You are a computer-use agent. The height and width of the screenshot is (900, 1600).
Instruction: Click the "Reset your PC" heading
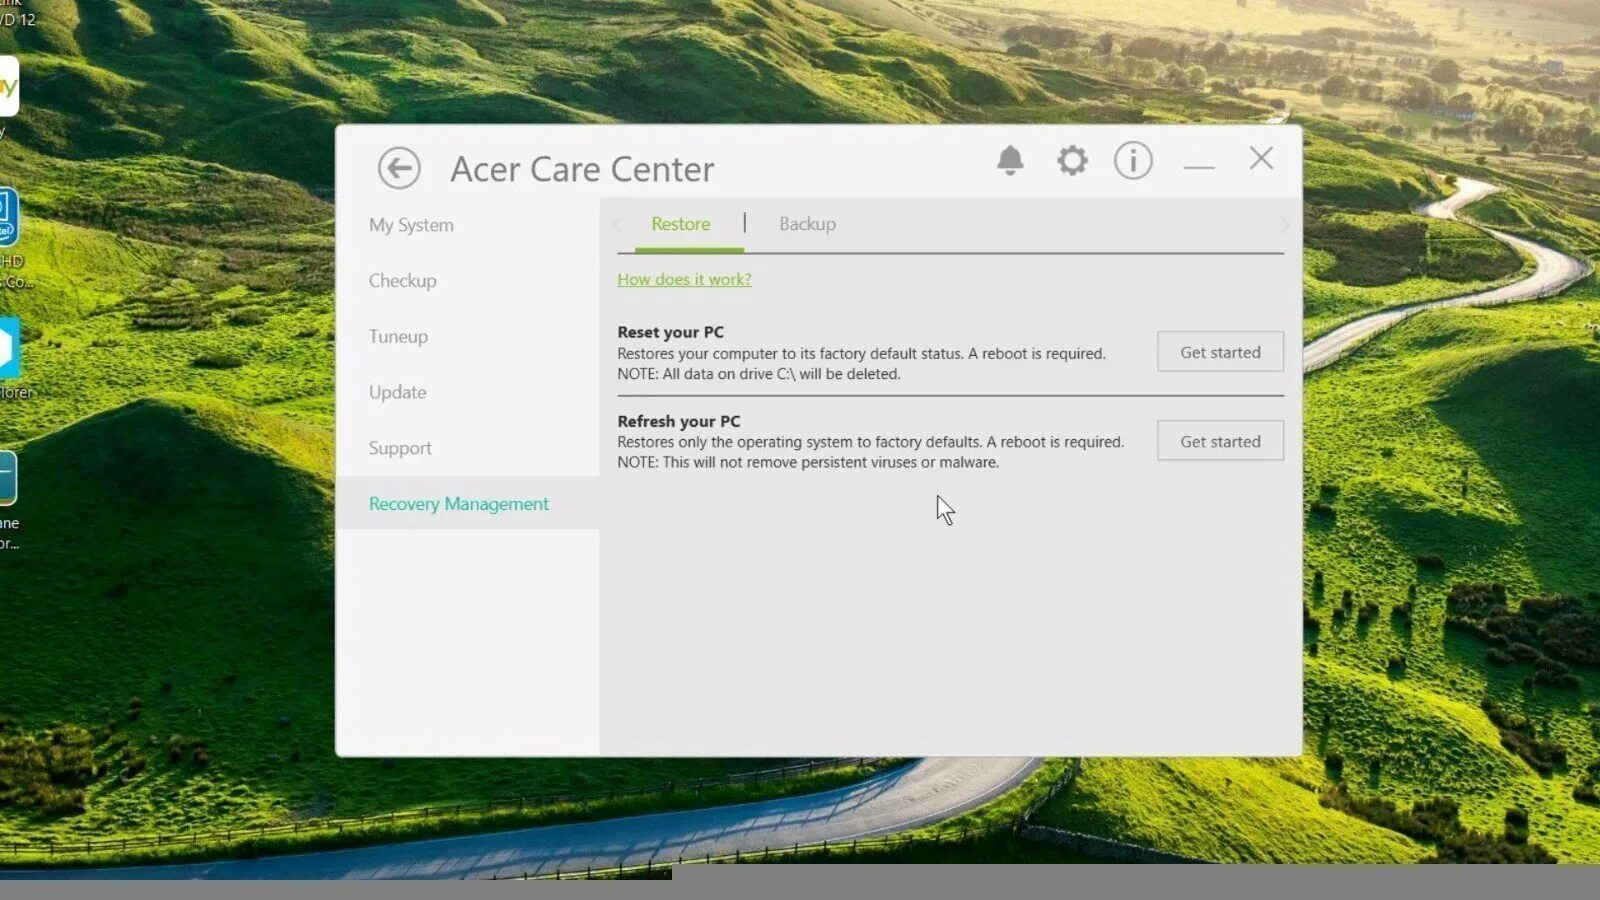coord(670,332)
